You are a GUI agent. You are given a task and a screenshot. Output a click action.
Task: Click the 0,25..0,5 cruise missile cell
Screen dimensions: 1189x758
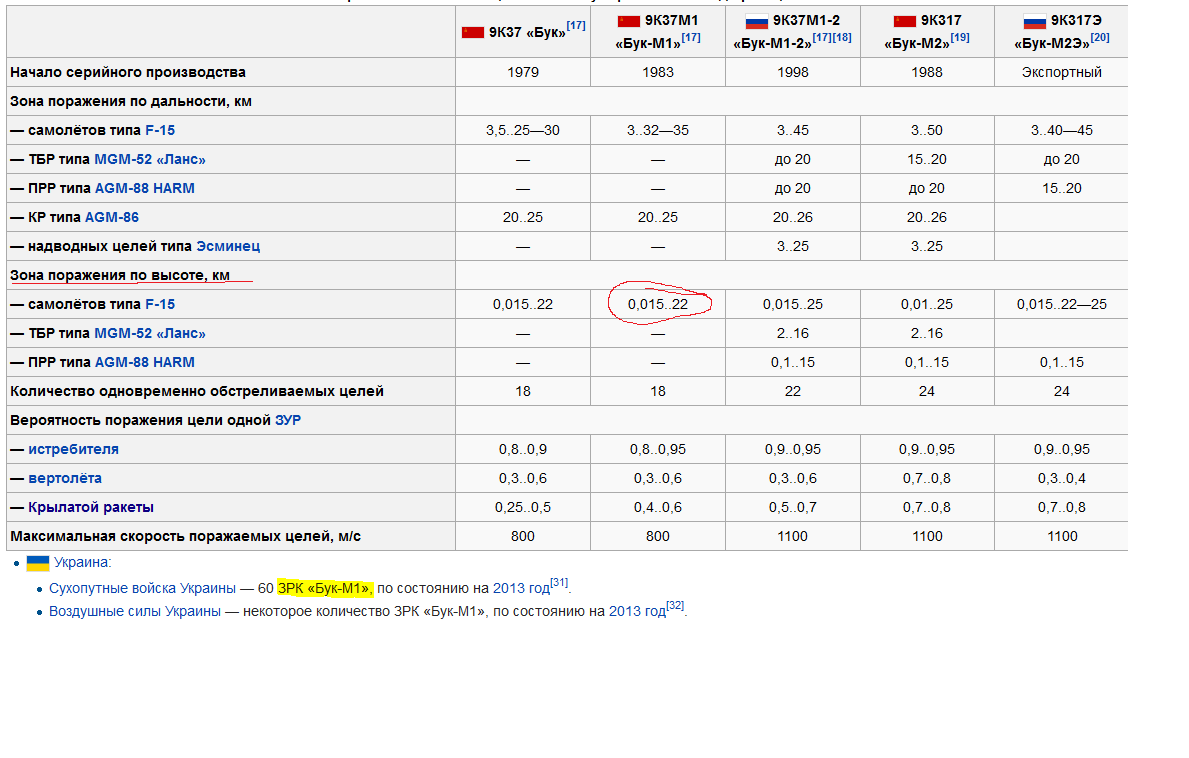pos(522,507)
